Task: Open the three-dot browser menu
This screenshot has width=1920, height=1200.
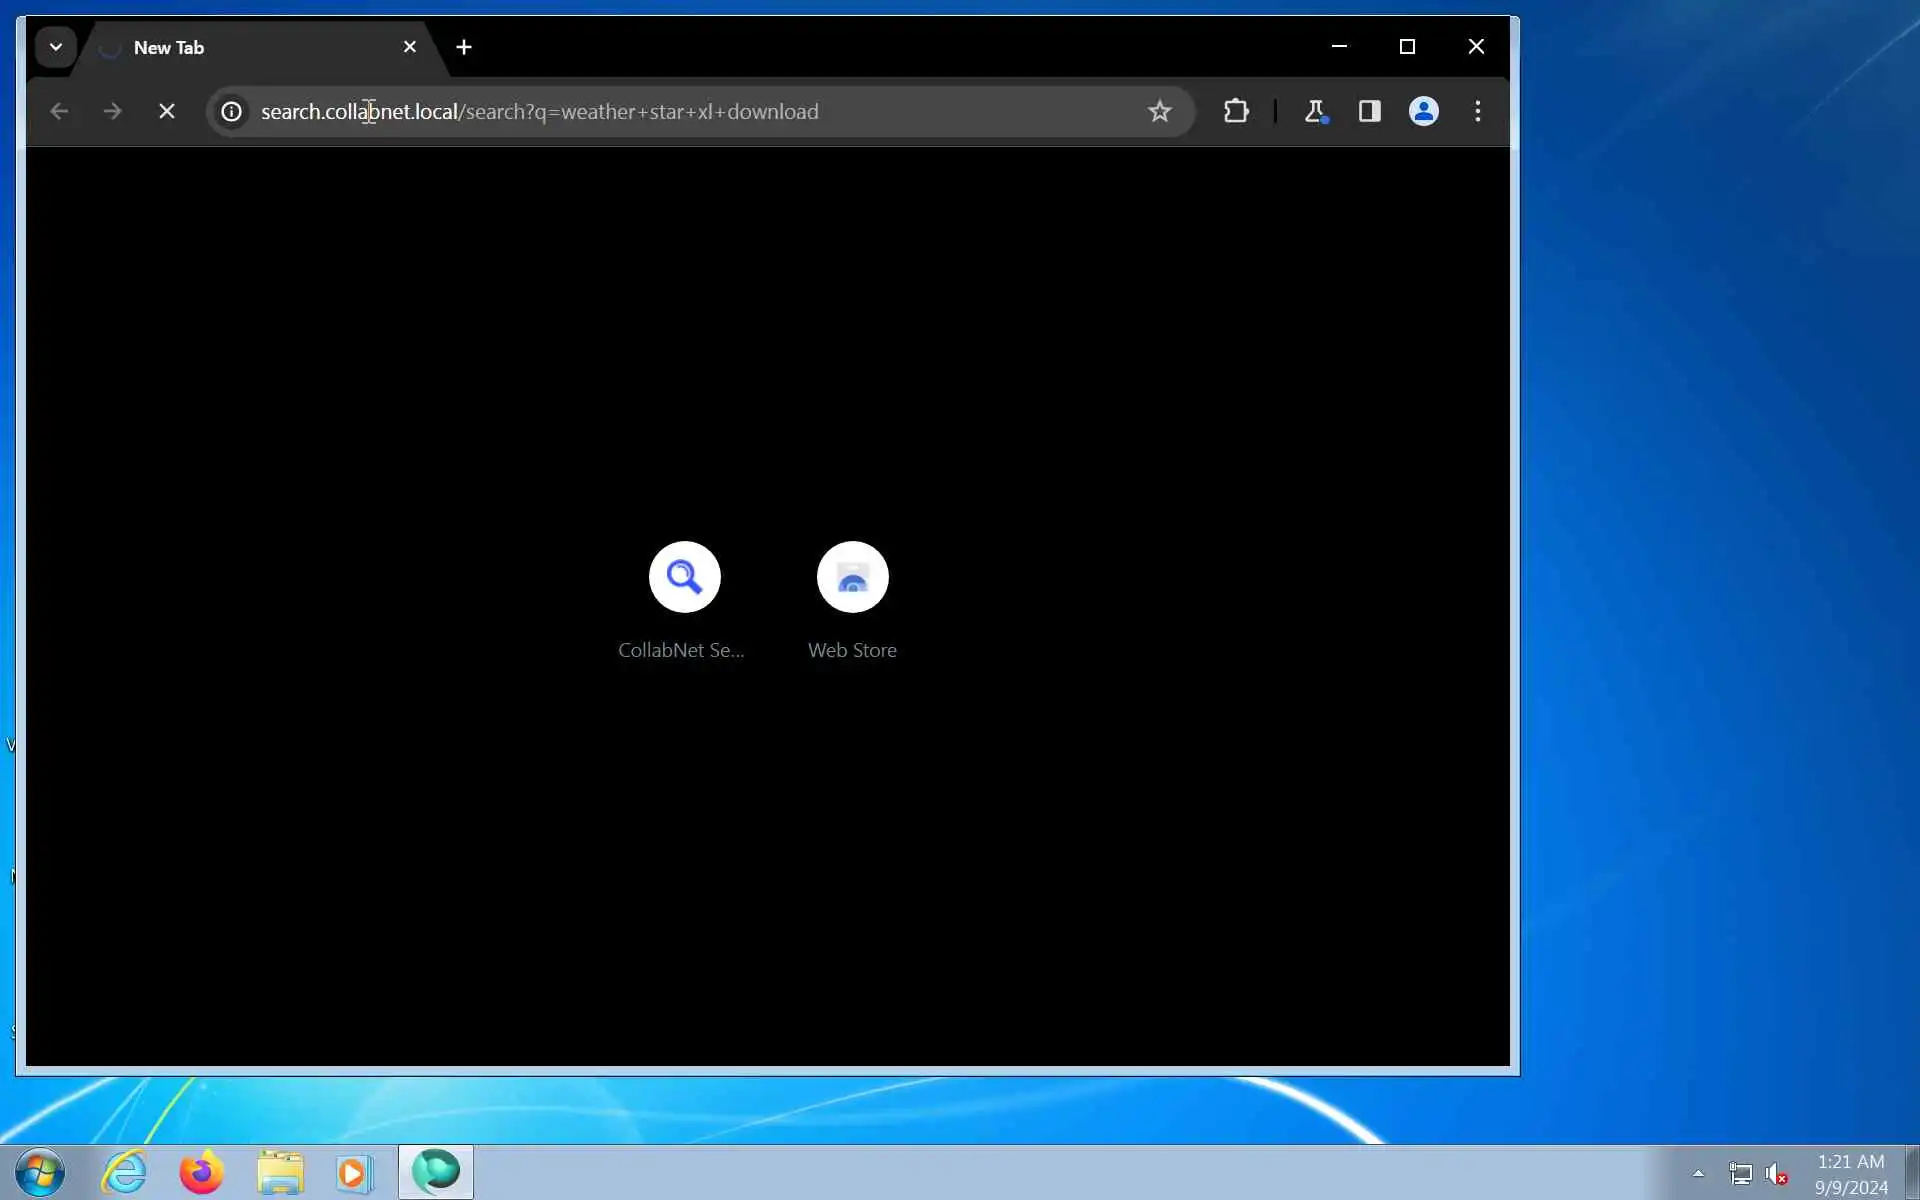Action: point(1477,112)
